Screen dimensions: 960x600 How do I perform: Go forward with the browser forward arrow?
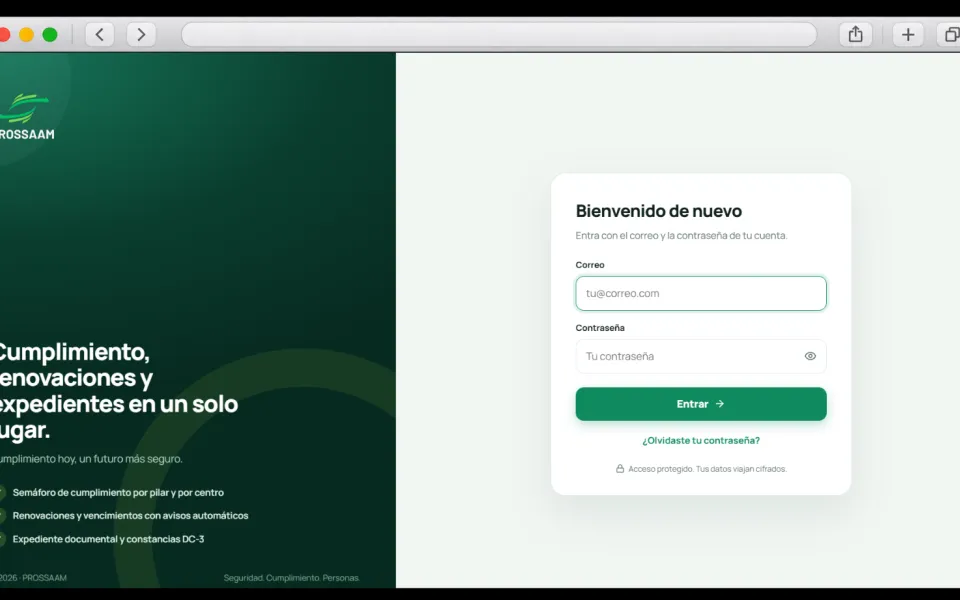tap(141, 34)
